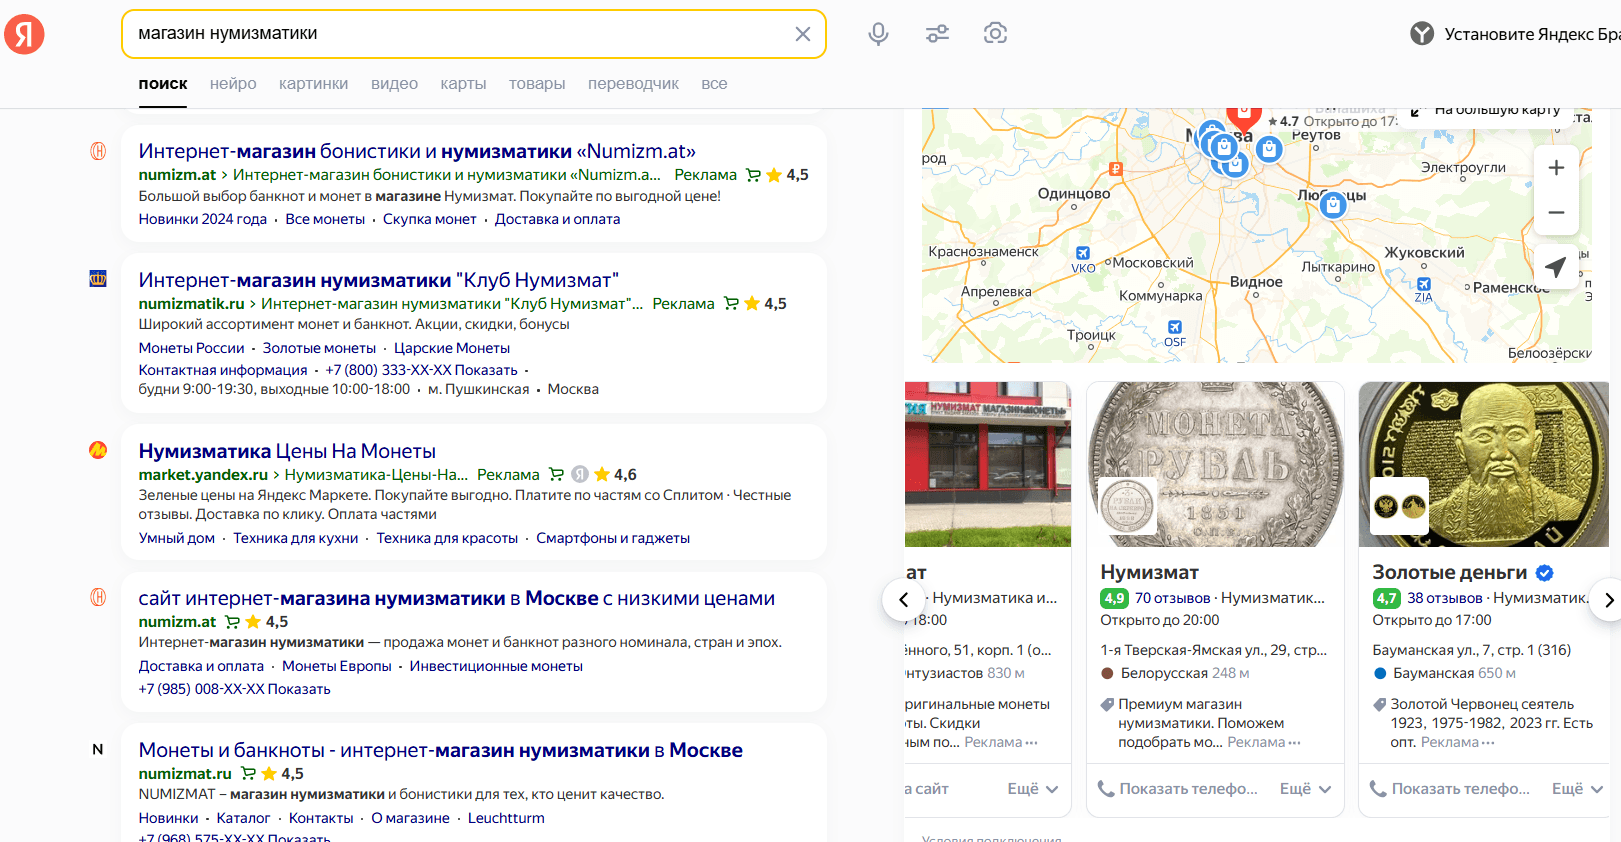Follow the Доставка и оплата sitelink under Numizm.at ad

click(557, 219)
